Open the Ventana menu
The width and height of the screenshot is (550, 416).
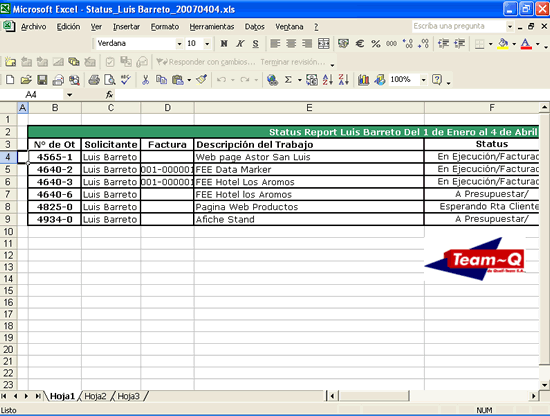(289, 27)
